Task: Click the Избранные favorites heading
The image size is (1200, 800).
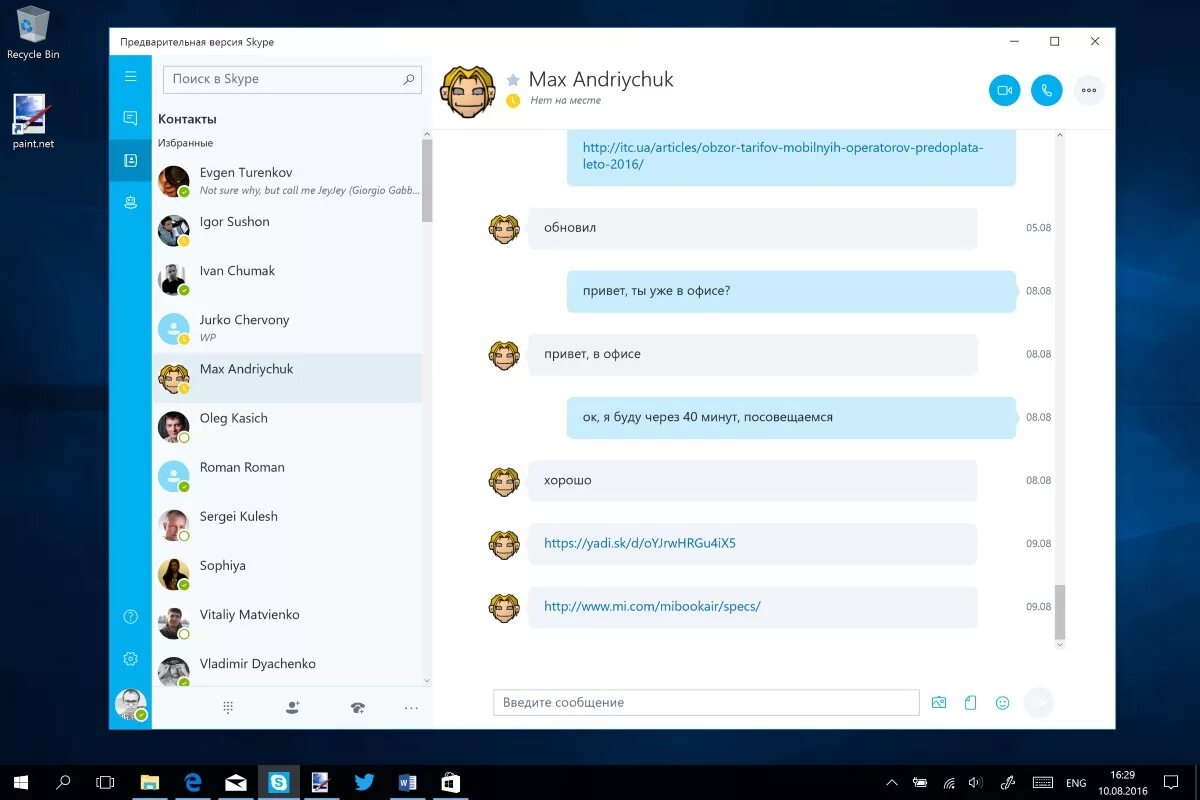Action: pos(185,143)
